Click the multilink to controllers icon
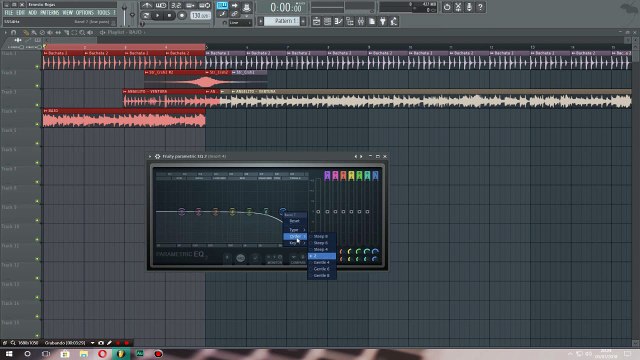The image size is (640, 360). (247, 6)
